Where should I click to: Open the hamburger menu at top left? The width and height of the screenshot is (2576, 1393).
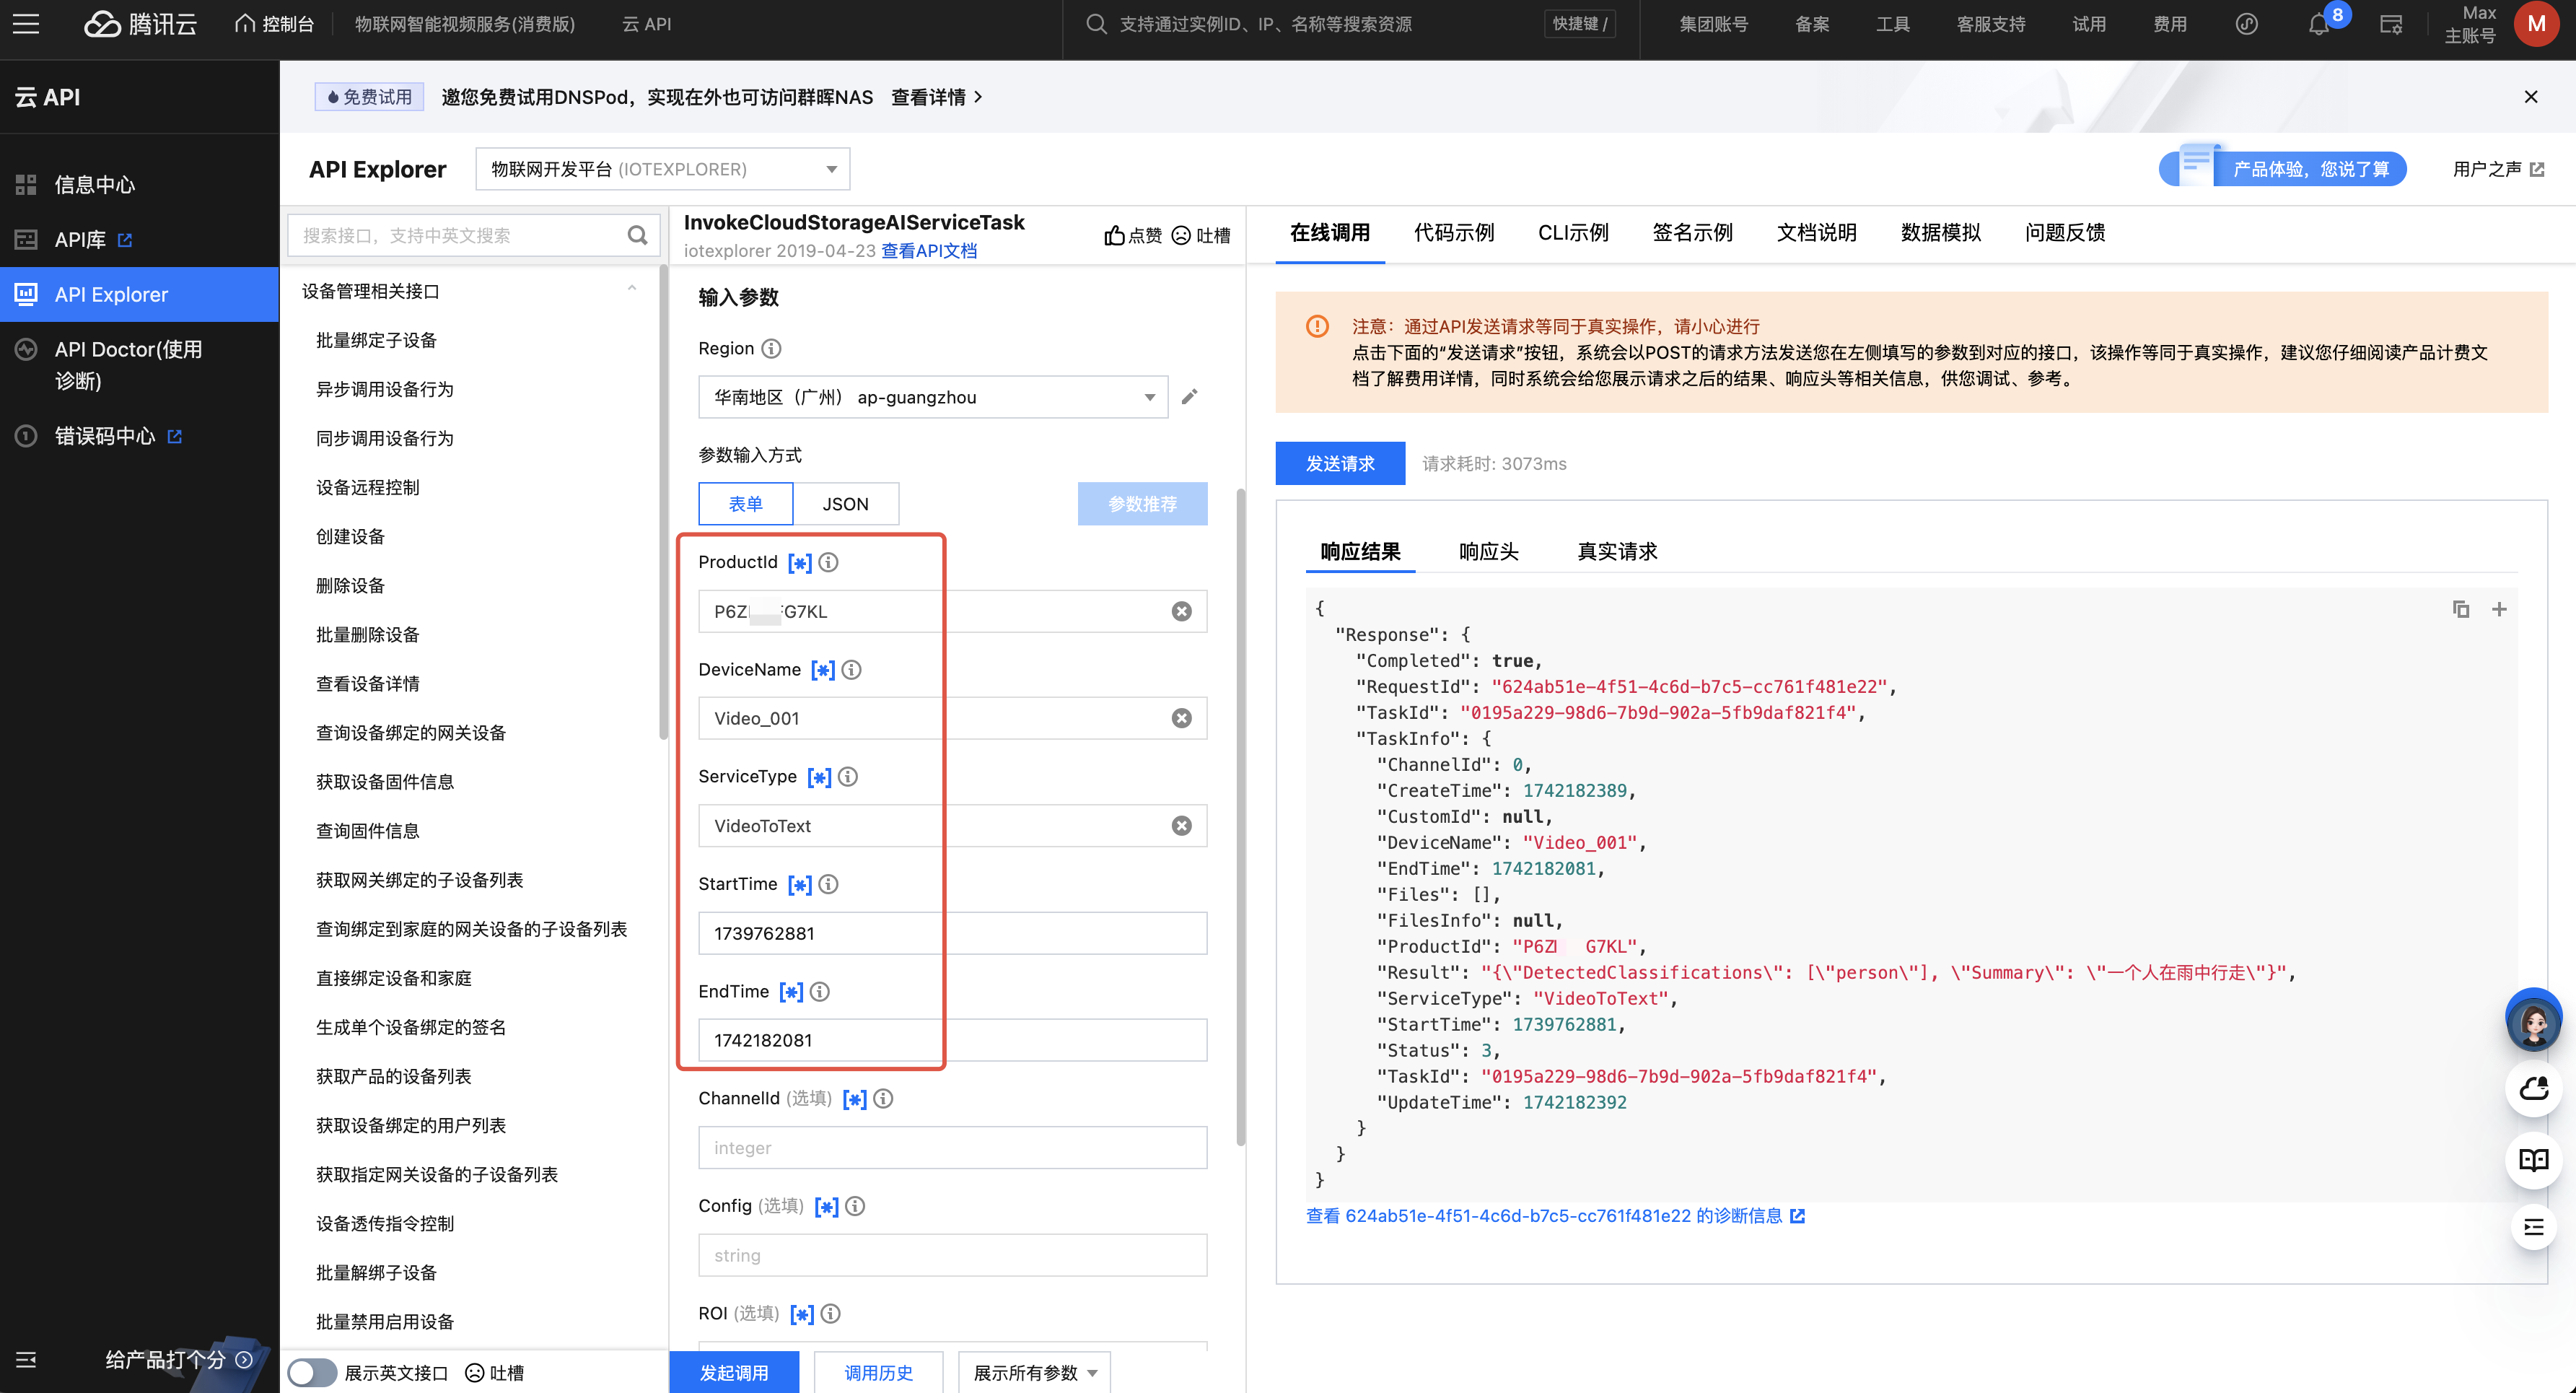[27, 24]
